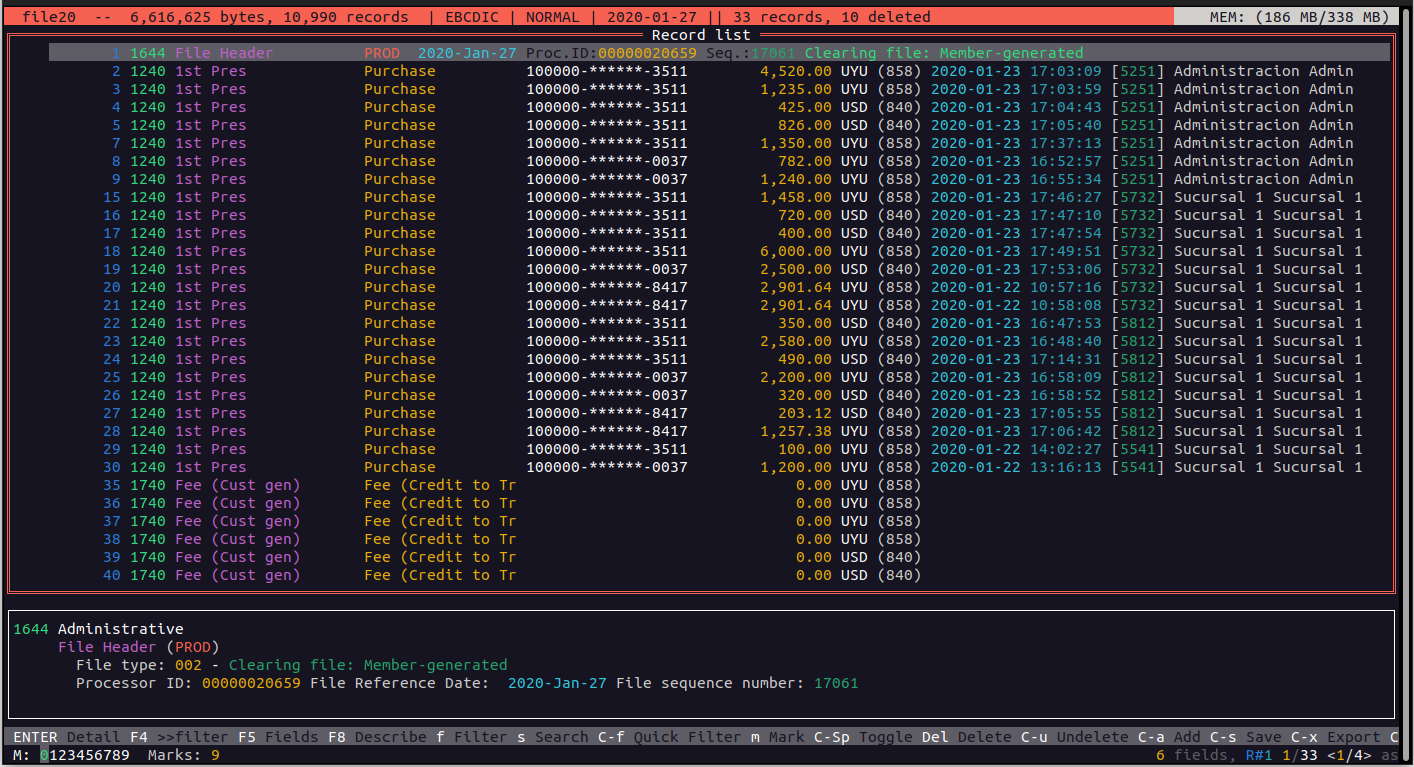
Task: Click the Save command in the bottom bar
Action: click(x=1263, y=737)
